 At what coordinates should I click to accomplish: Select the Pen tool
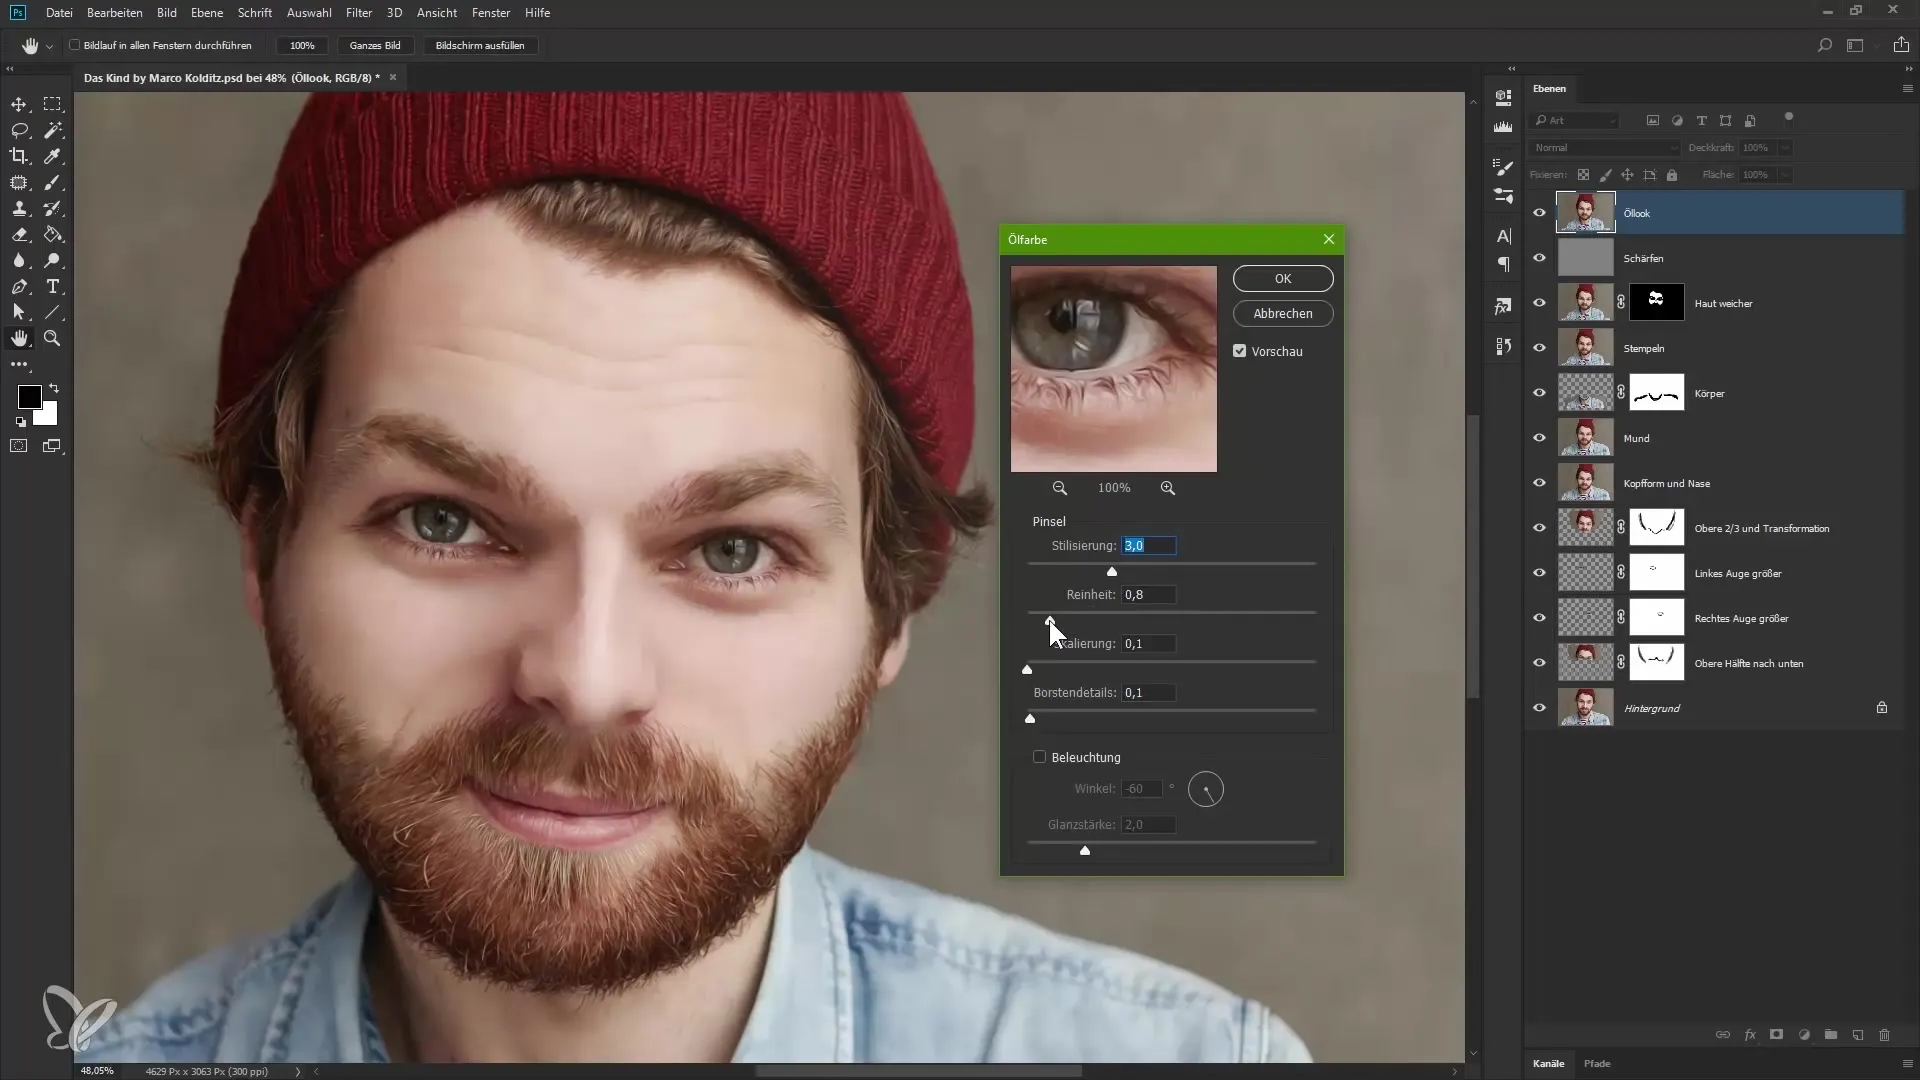pos(19,287)
